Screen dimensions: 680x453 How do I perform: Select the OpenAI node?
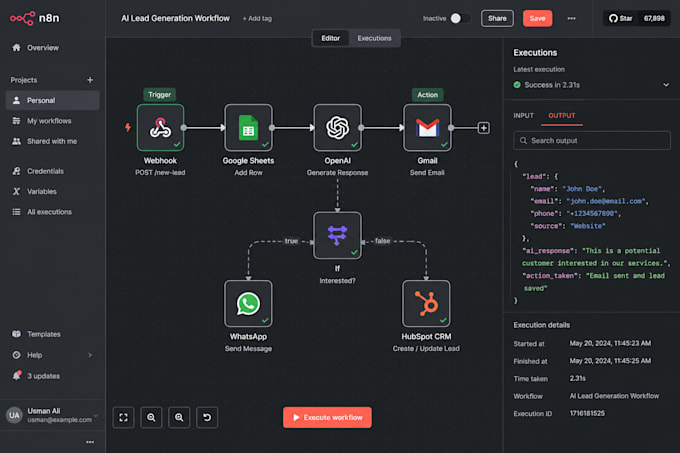click(337, 127)
